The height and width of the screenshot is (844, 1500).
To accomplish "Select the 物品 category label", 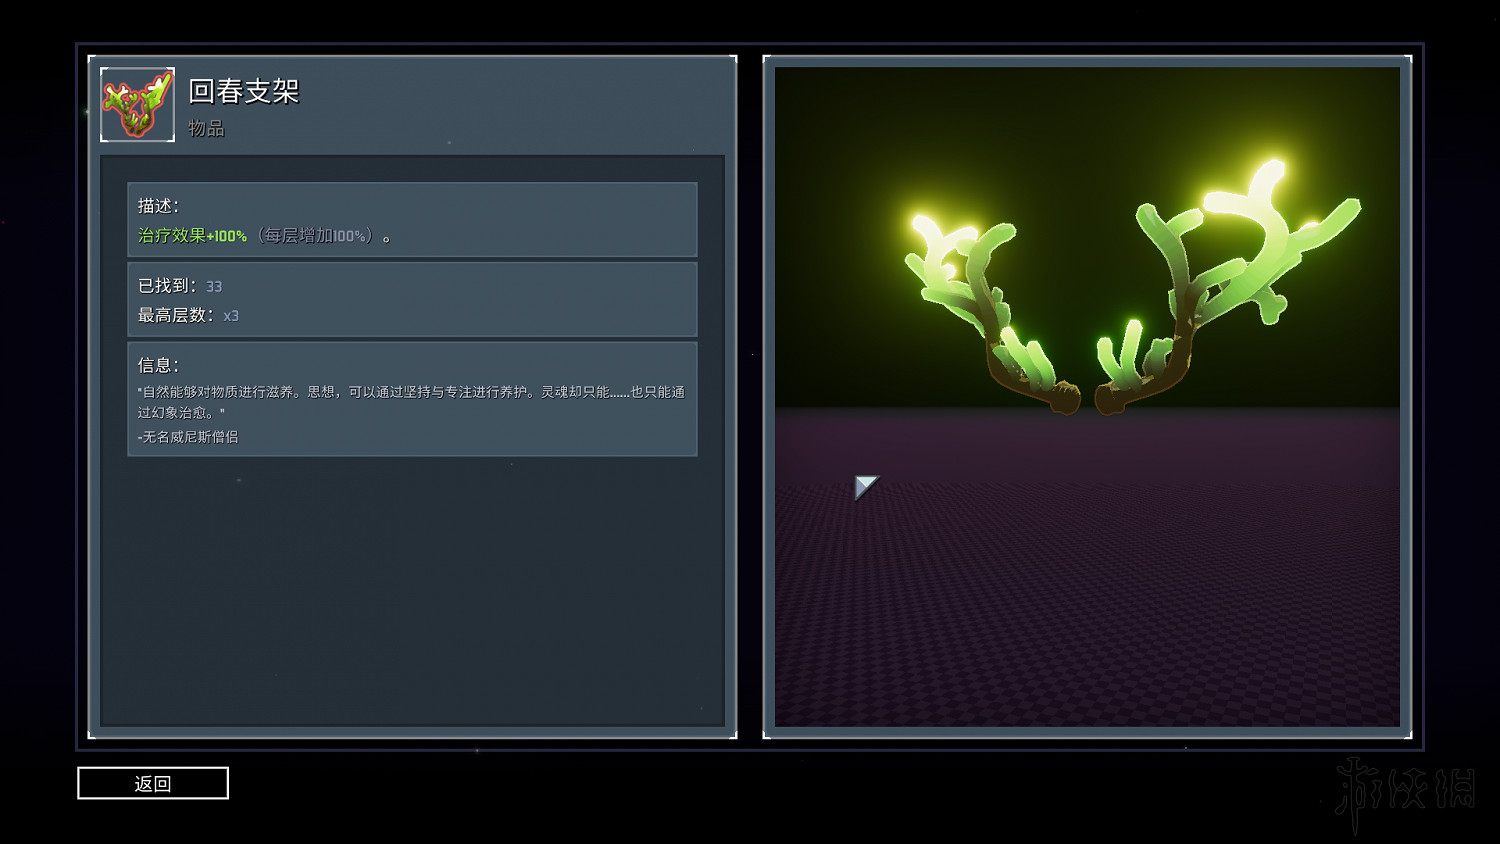I will click(206, 128).
